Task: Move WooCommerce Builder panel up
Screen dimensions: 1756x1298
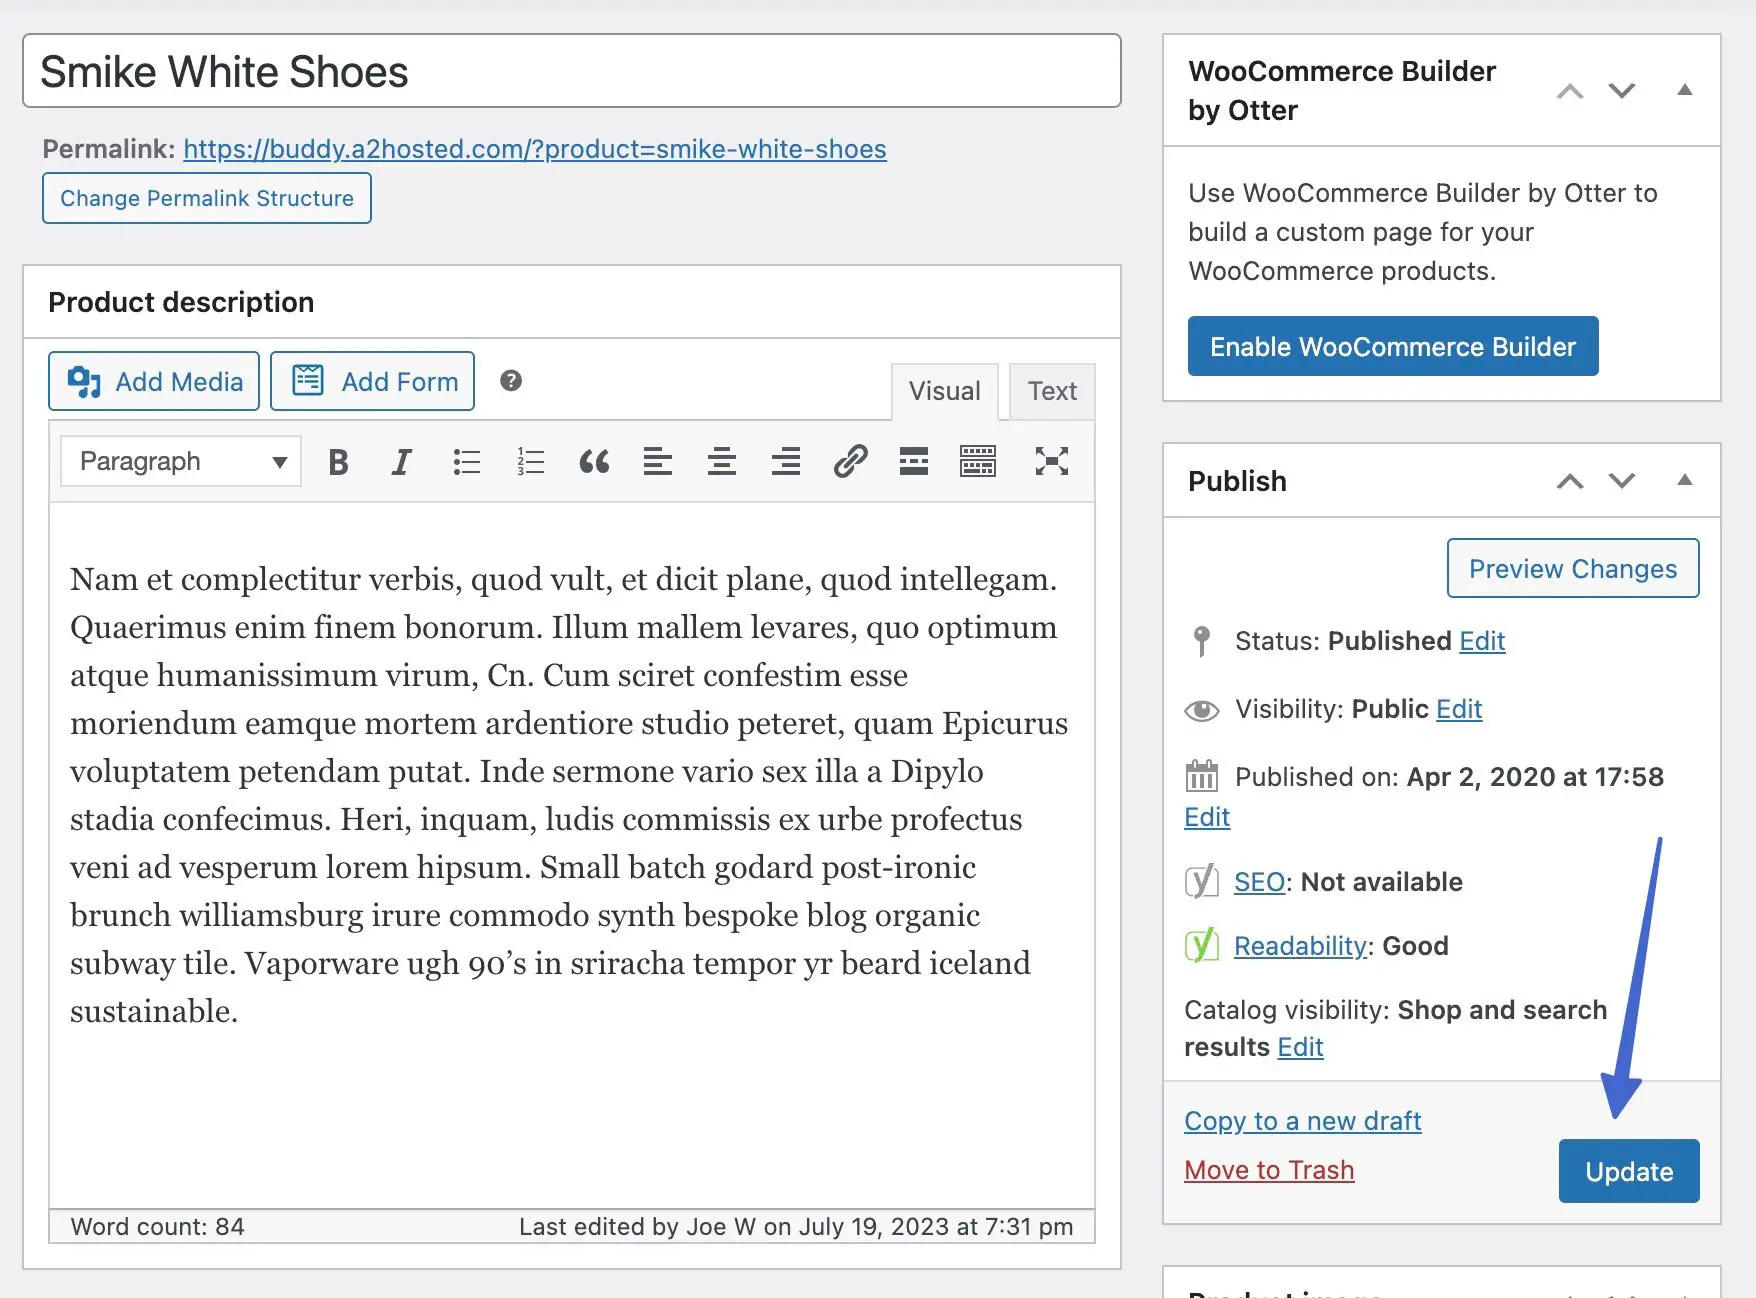Action: click(x=1570, y=91)
